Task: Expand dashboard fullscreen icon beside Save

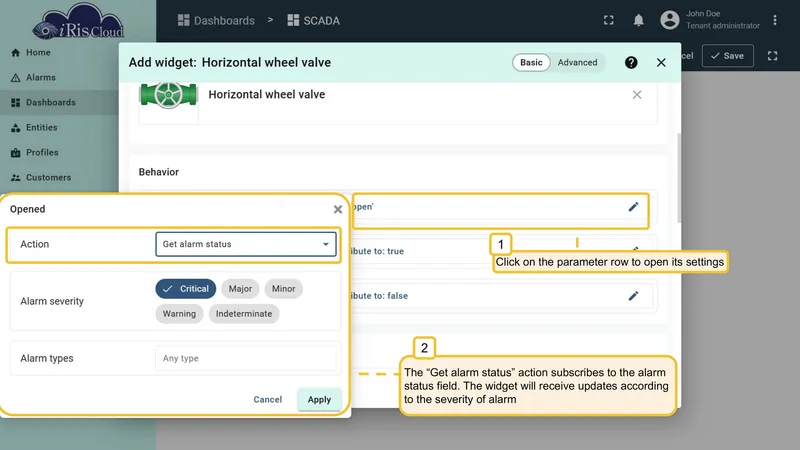Action: tap(772, 56)
